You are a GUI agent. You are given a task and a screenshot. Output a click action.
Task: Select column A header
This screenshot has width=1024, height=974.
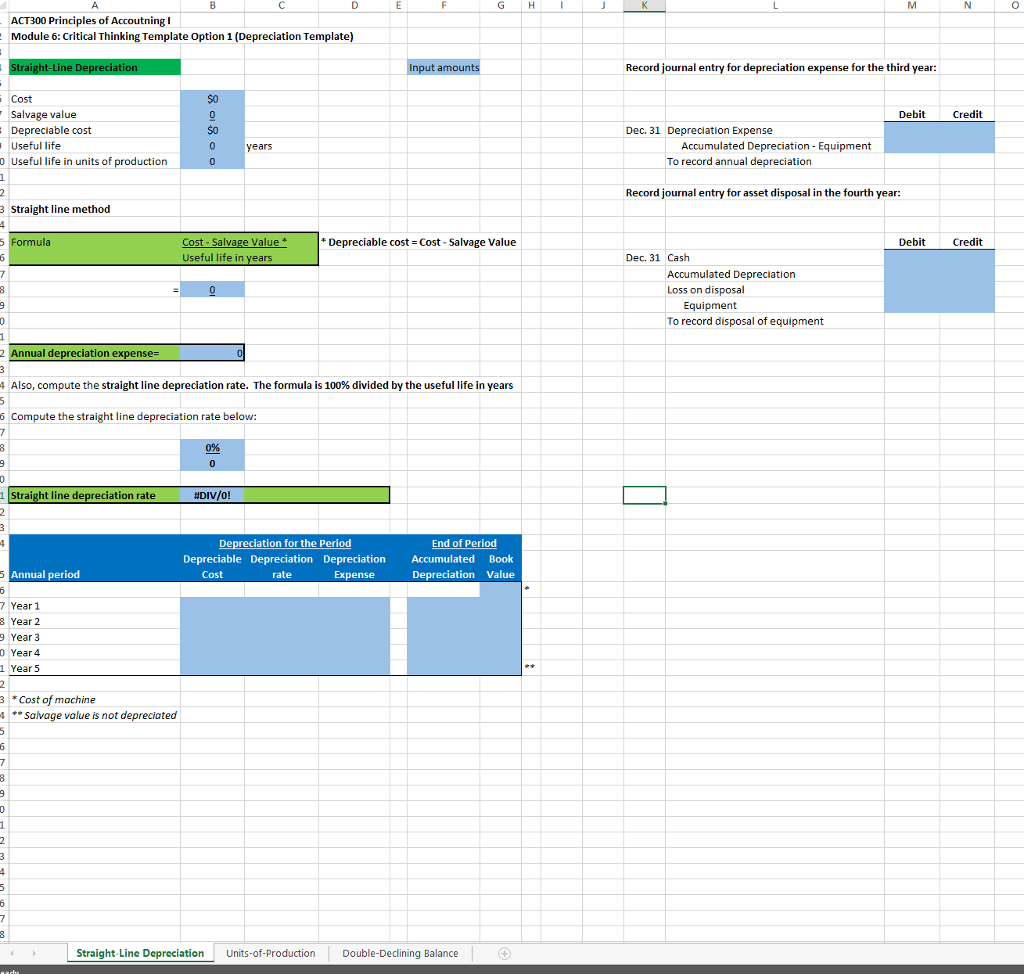coord(95,7)
